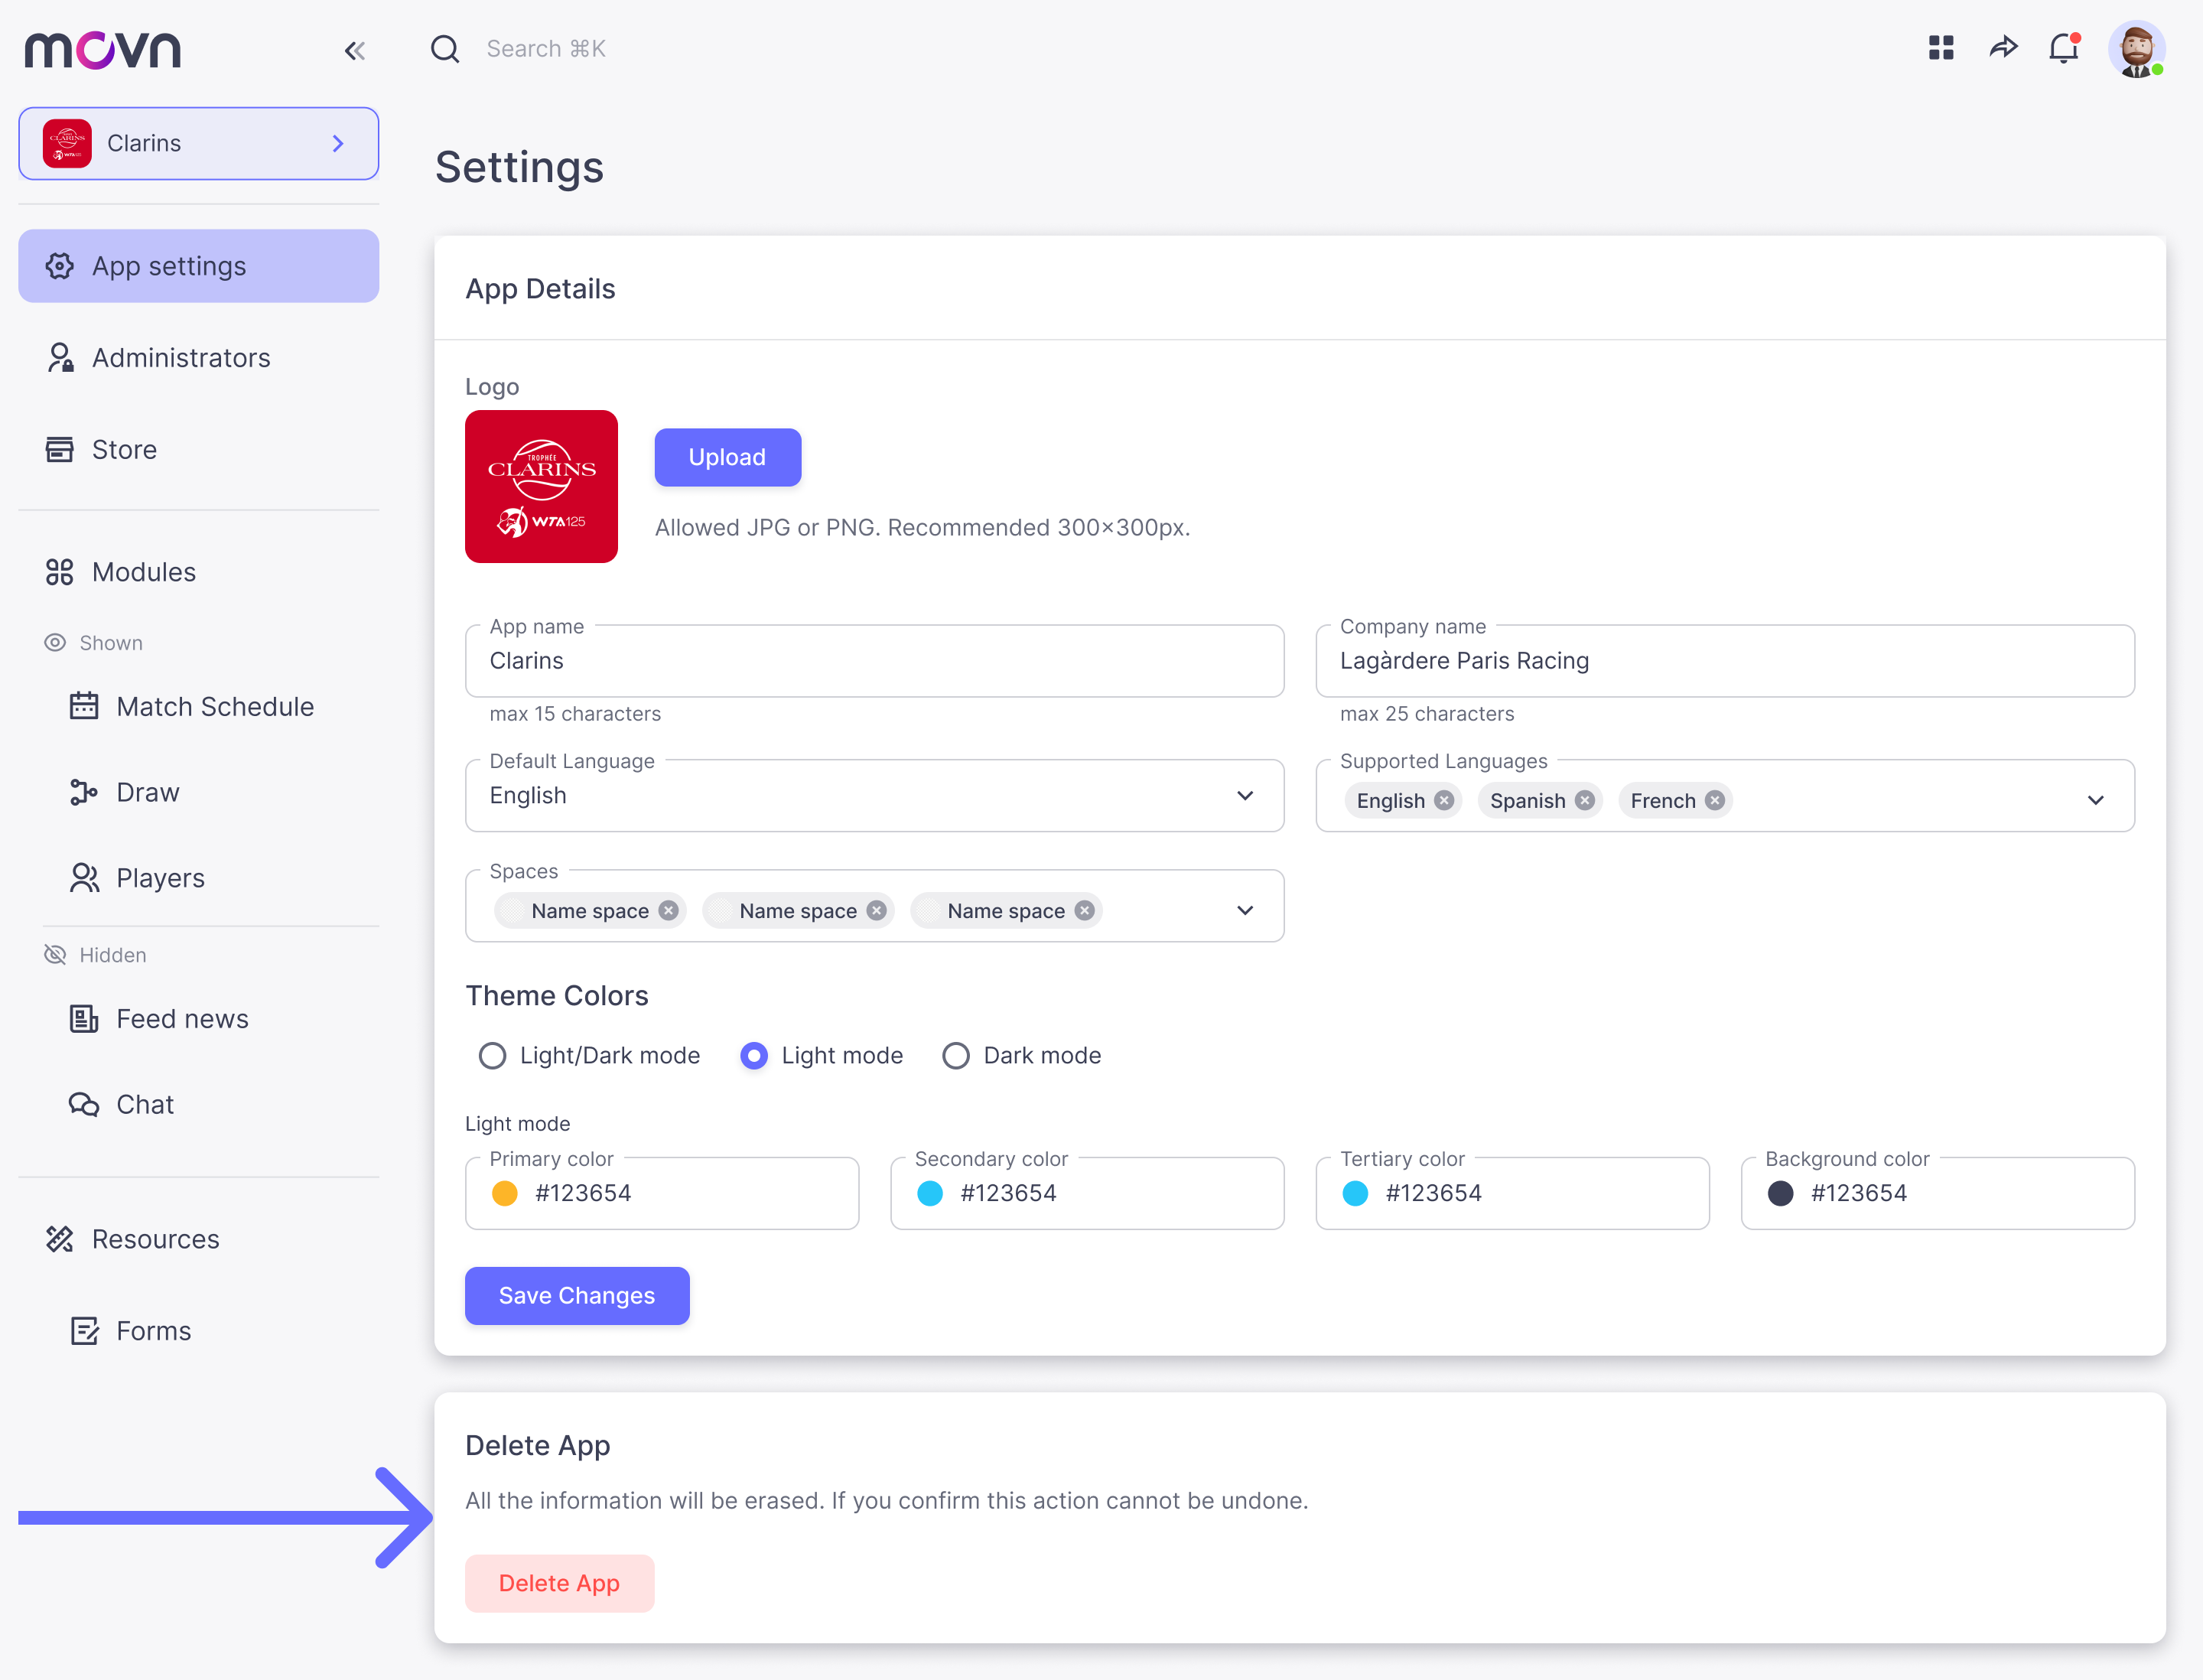Click the share arrow icon
Viewport: 2203px width, 1680px height.
point(2003,47)
